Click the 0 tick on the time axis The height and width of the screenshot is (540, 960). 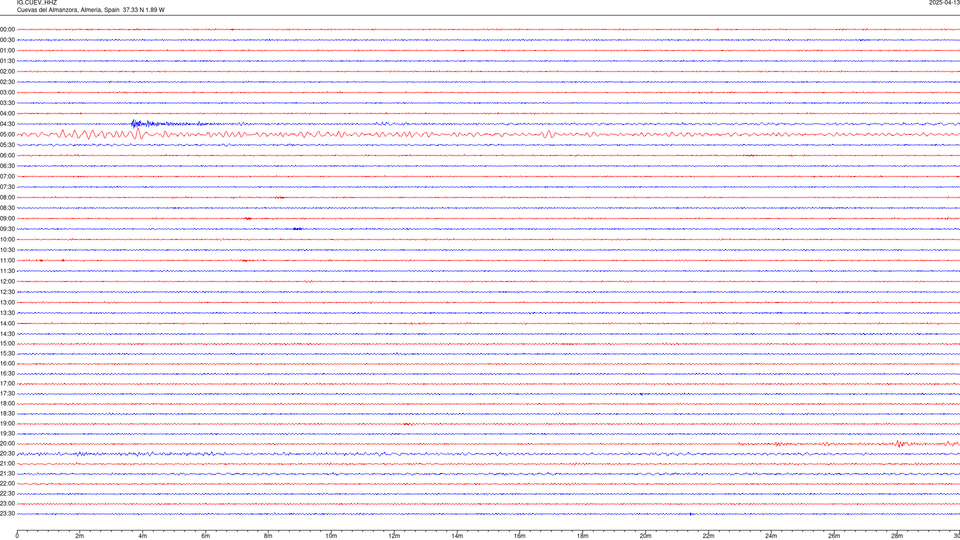[17, 536]
